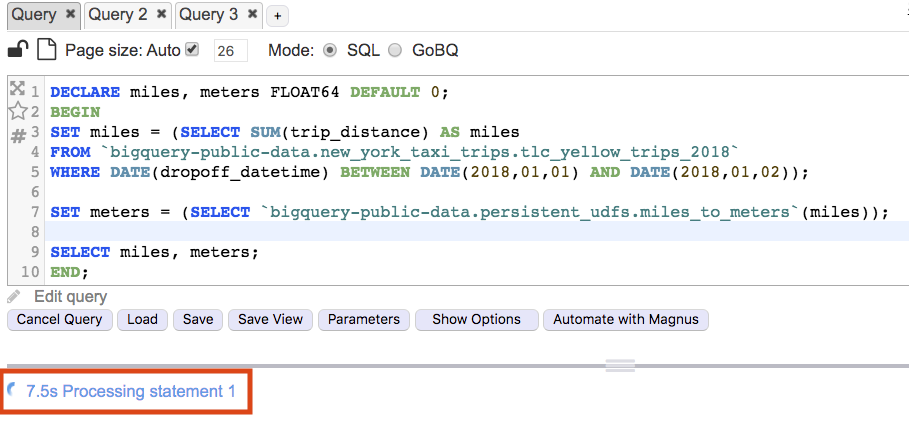Close the first Query tab
Screen dimensions: 909x447
[x=70, y=14]
